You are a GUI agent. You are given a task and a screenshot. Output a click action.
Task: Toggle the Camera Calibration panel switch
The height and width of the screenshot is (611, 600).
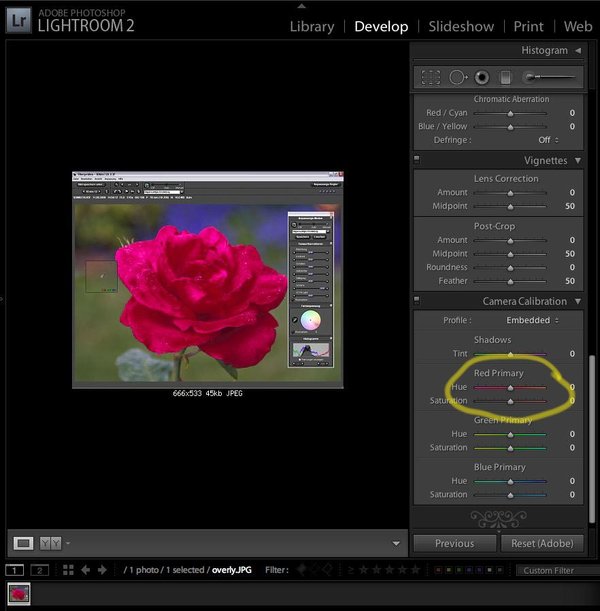click(416, 300)
